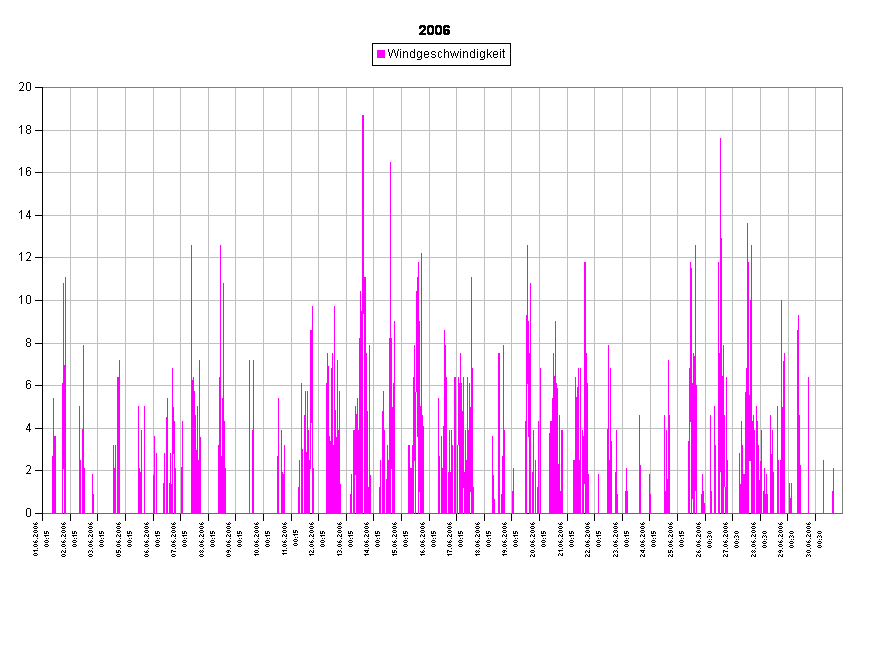
Task: Select the Windgeschwindigkeit legend label
Action: click(446, 54)
